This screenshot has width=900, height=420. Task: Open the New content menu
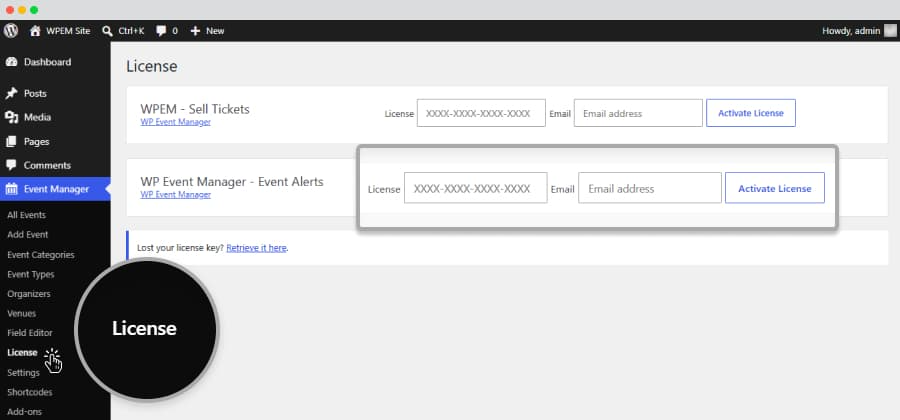[207, 31]
